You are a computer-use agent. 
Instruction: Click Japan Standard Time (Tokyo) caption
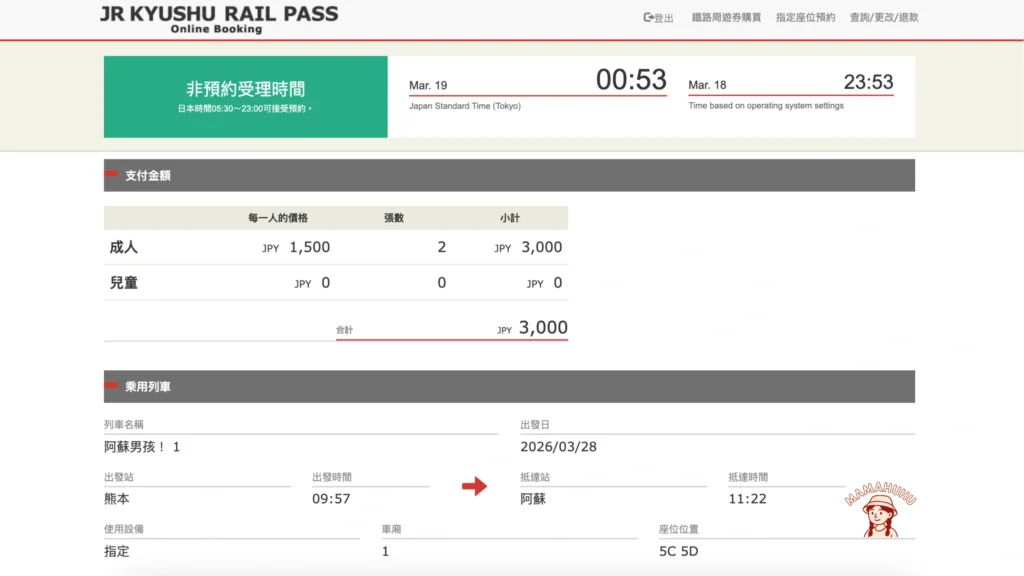[x=465, y=106]
